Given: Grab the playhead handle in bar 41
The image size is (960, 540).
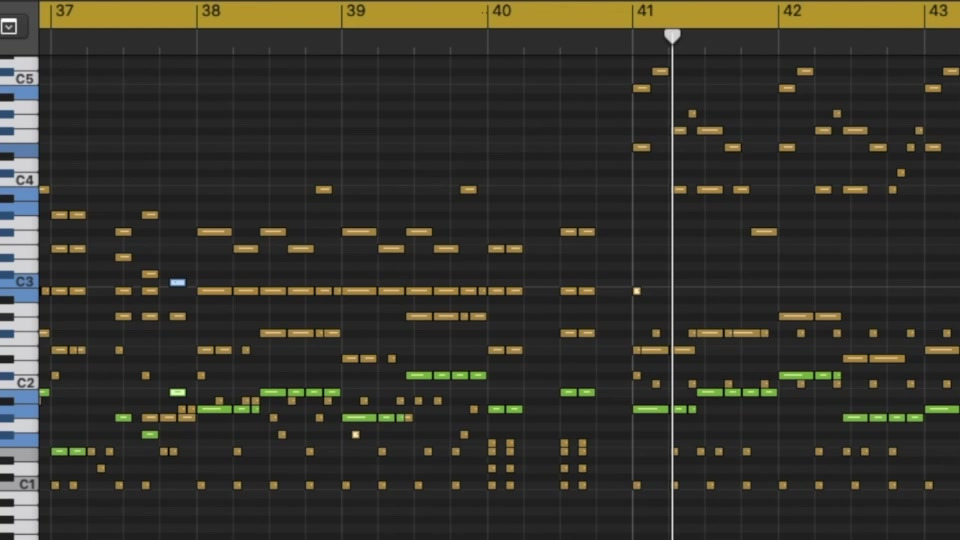Looking at the screenshot, I should click(672, 36).
